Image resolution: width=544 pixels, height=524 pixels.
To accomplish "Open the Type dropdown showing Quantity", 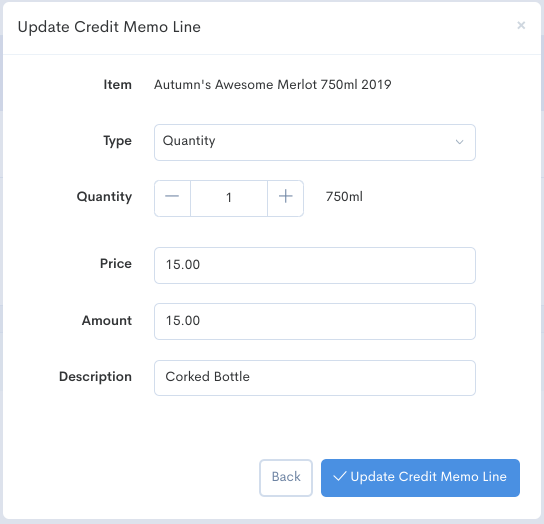I will pos(315,142).
